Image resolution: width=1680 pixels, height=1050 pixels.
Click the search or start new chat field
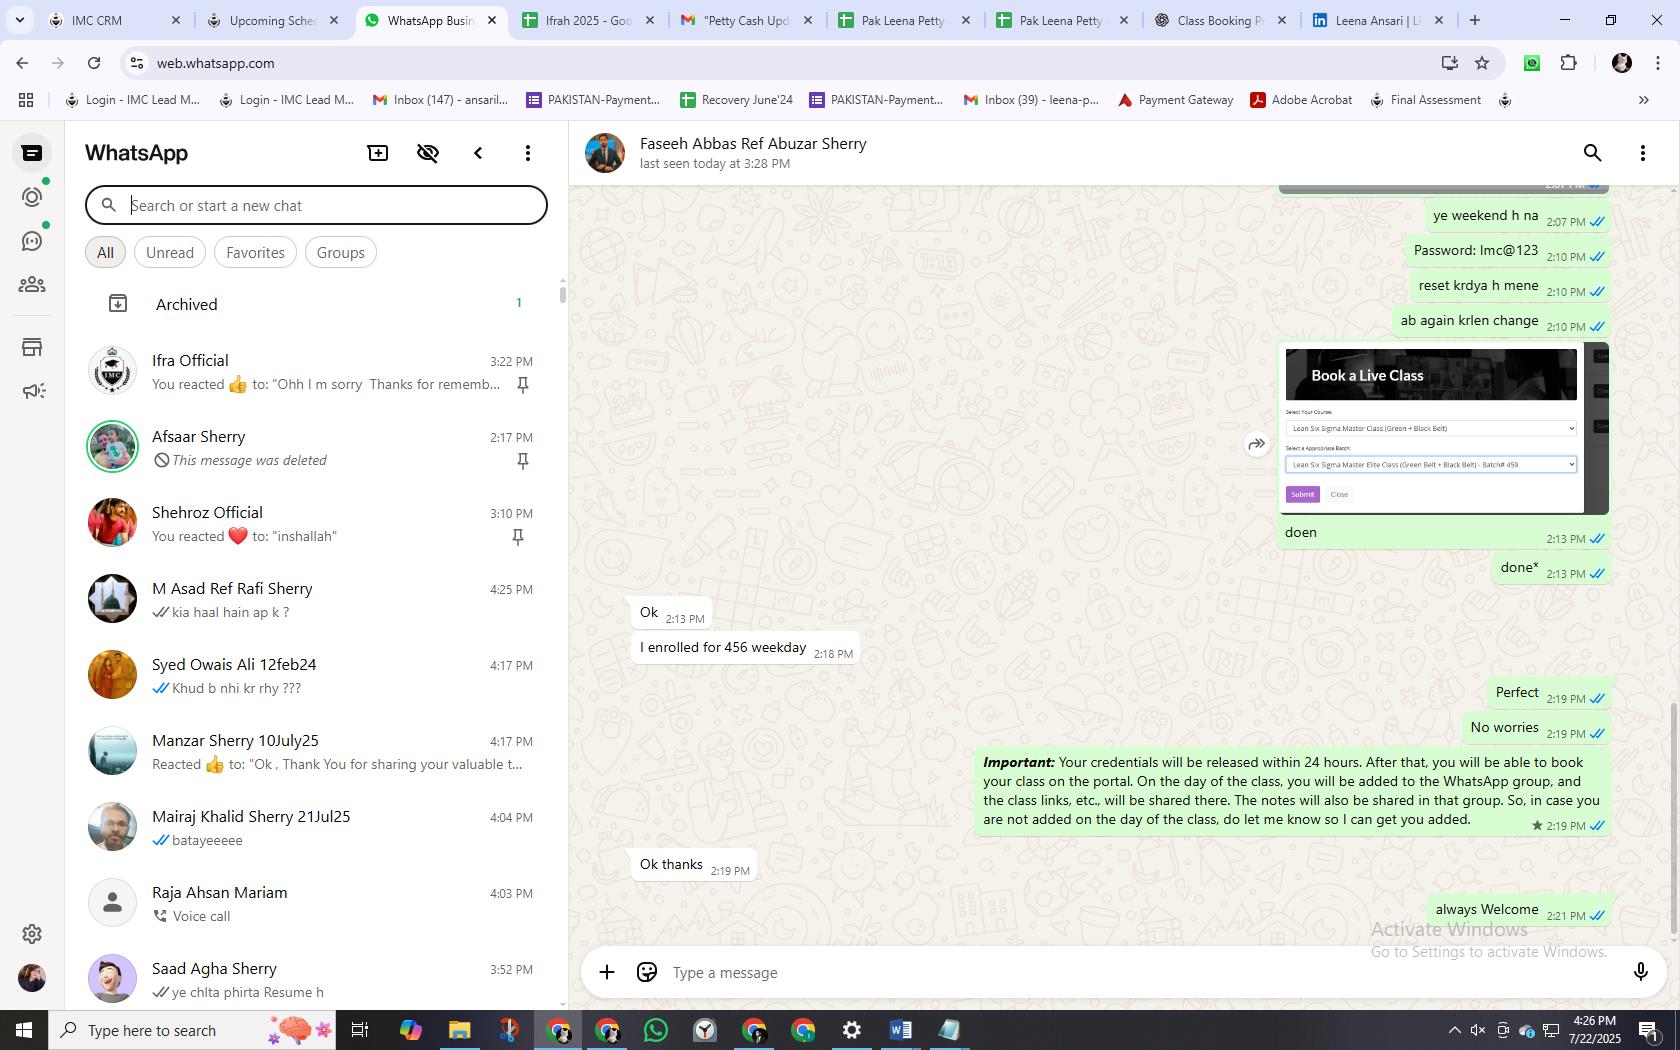tap(316, 205)
